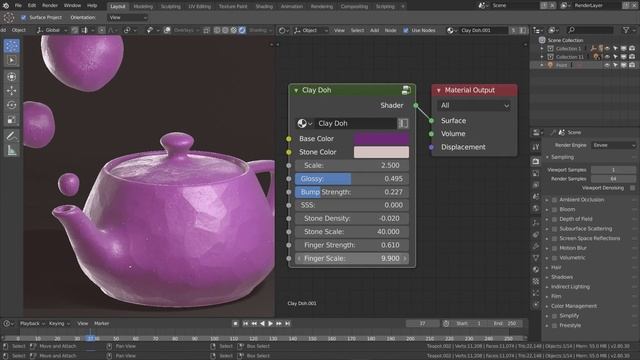The height and width of the screenshot is (360, 640).
Task: Open the Window menu
Action: click(72, 6)
